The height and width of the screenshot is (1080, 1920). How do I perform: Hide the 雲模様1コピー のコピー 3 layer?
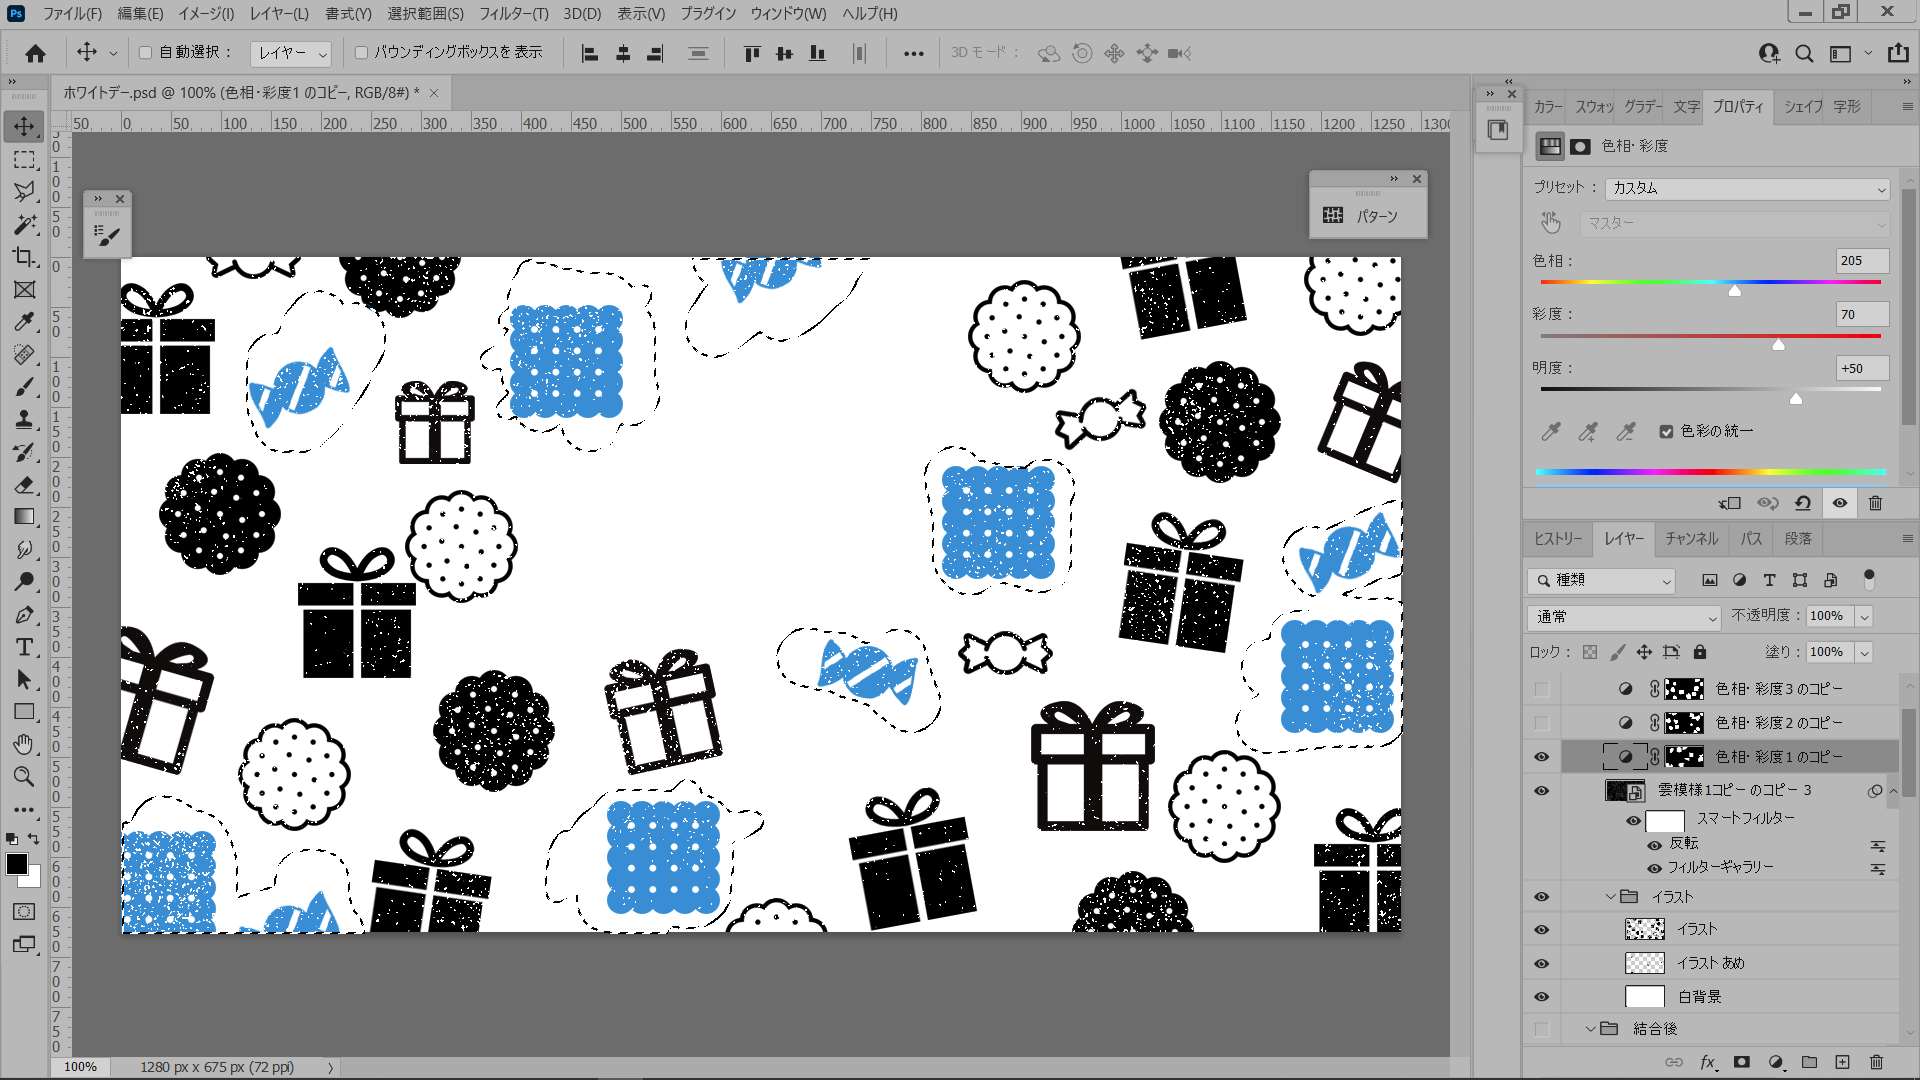(x=1541, y=791)
